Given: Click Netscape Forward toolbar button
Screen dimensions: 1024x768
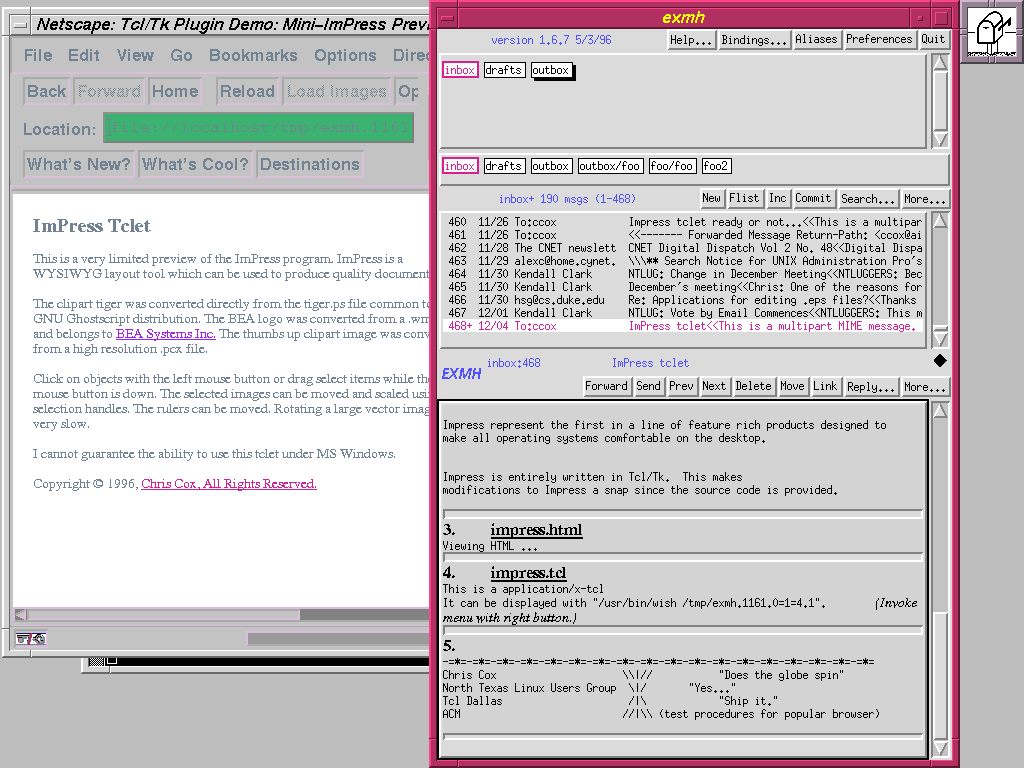Looking at the screenshot, I should pos(109,91).
